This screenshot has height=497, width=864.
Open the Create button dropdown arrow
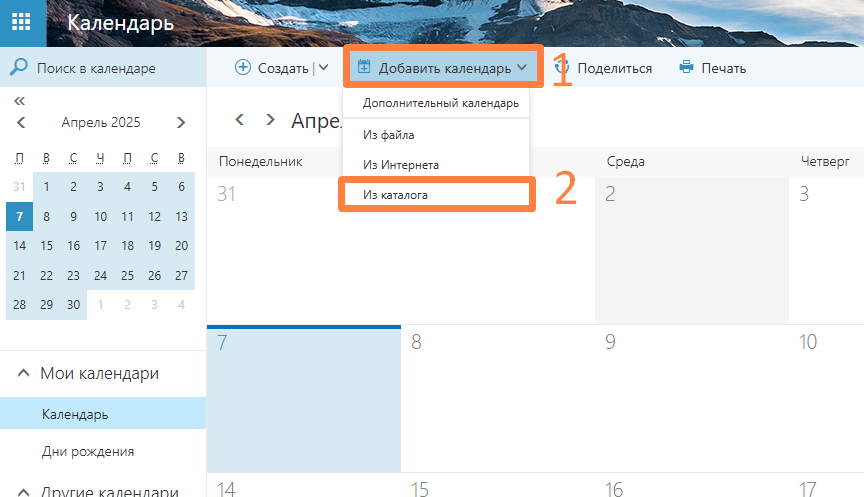point(323,68)
